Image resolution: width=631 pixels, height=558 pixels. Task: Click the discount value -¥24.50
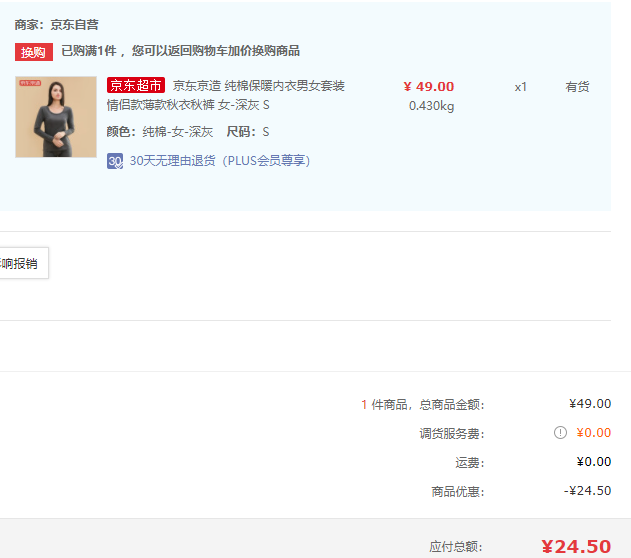click(x=588, y=491)
